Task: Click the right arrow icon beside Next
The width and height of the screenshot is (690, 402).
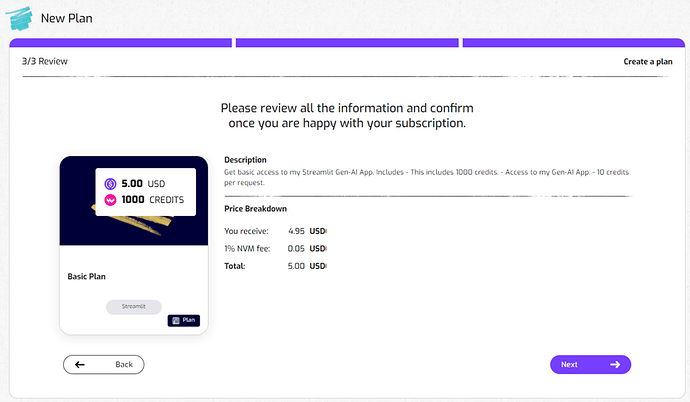Action: [615, 364]
